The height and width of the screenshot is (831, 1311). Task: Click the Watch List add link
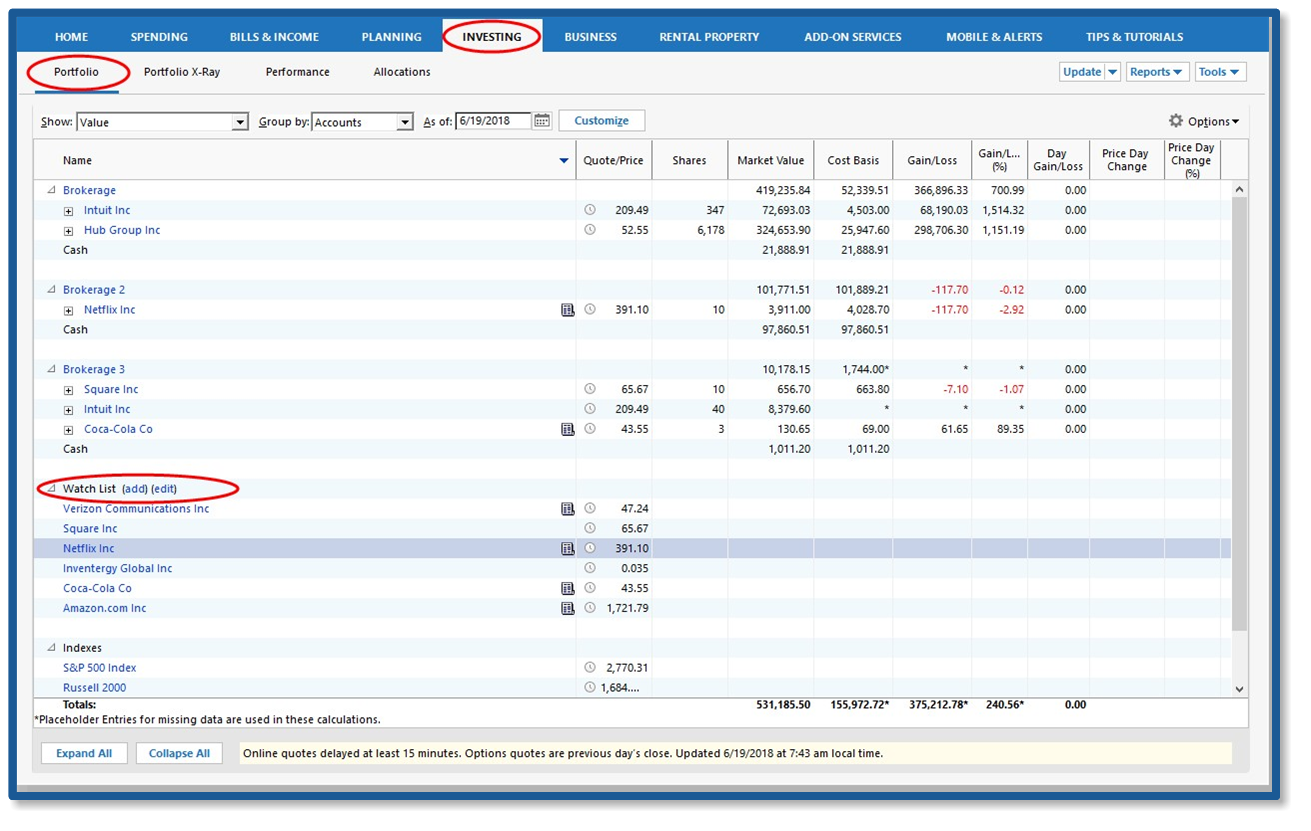point(134,489)
